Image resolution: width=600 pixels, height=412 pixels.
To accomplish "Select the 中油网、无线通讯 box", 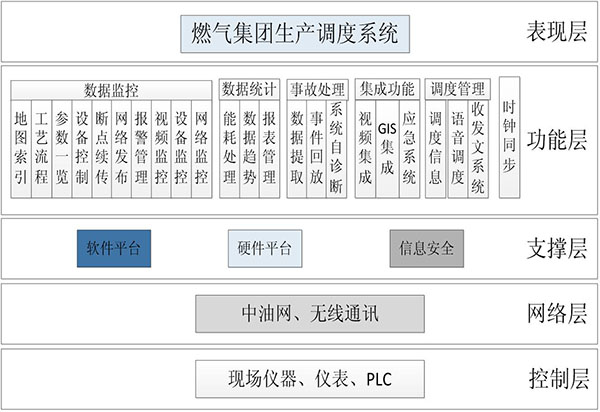I will (x=310, y=314).
